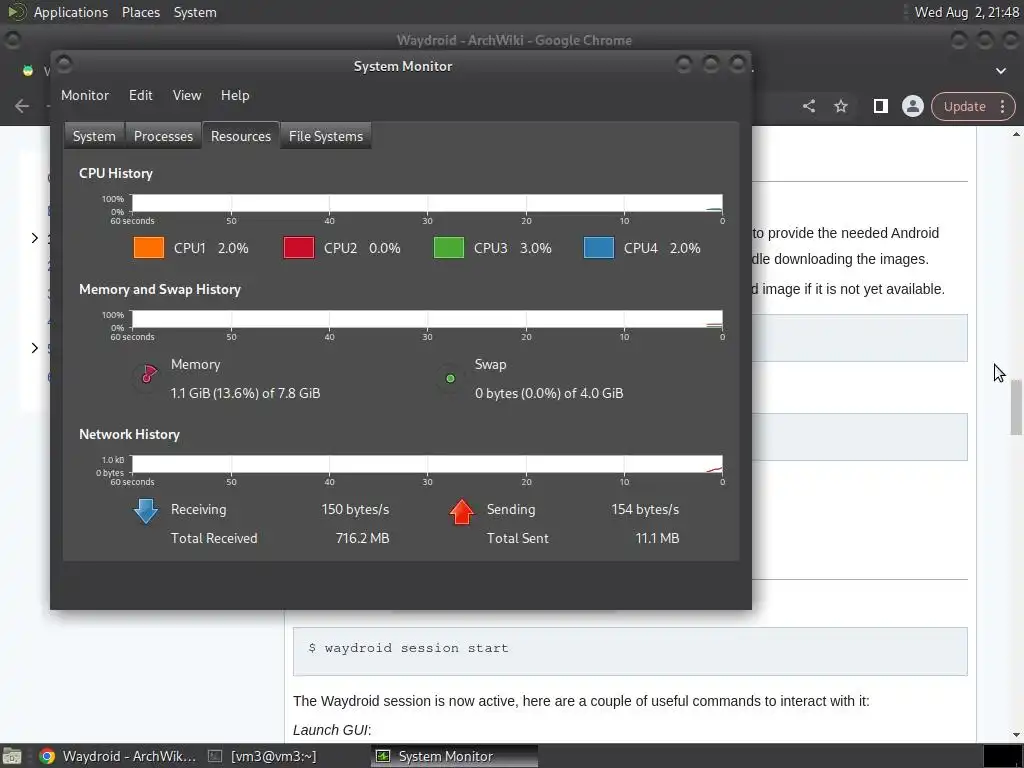Screen dimensions: 1024x768
Task: Click the scrollbar up arrow in Chrome
Action: [x=1016, y=134]
